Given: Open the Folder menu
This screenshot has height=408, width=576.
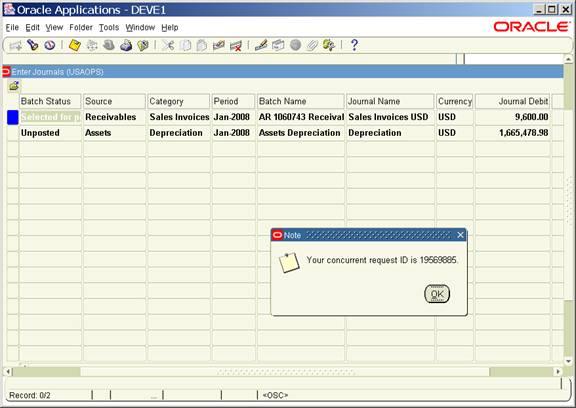Looking at the screenshot, I should (81, 28).
